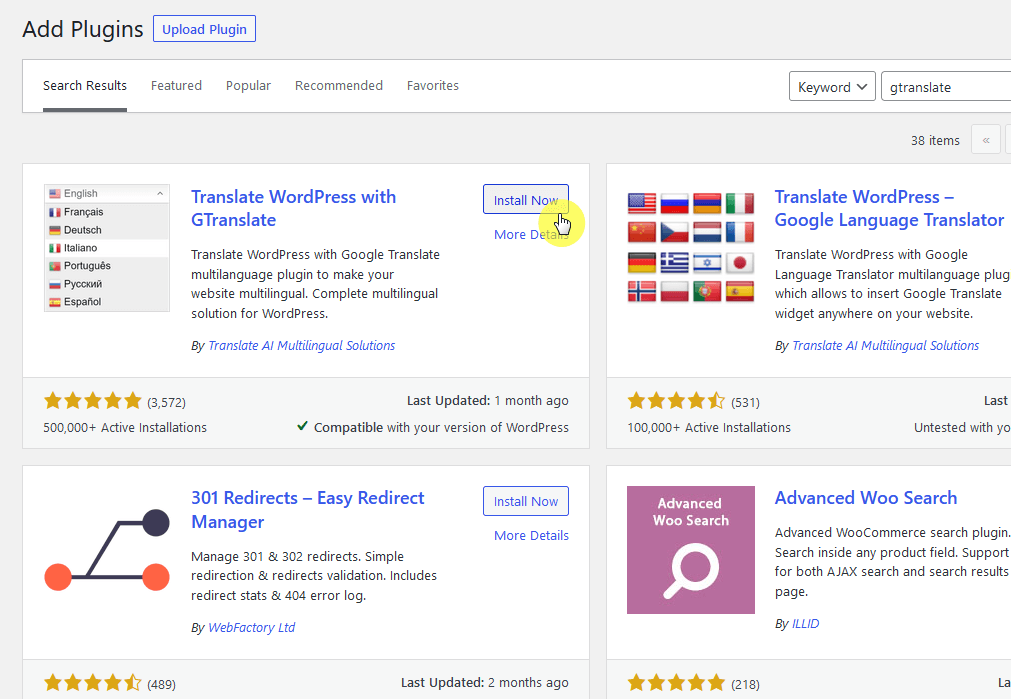This screenshot has height=699, width=1011.
Task: Click the search field containing gtranslate
Action: pos(945,86)
